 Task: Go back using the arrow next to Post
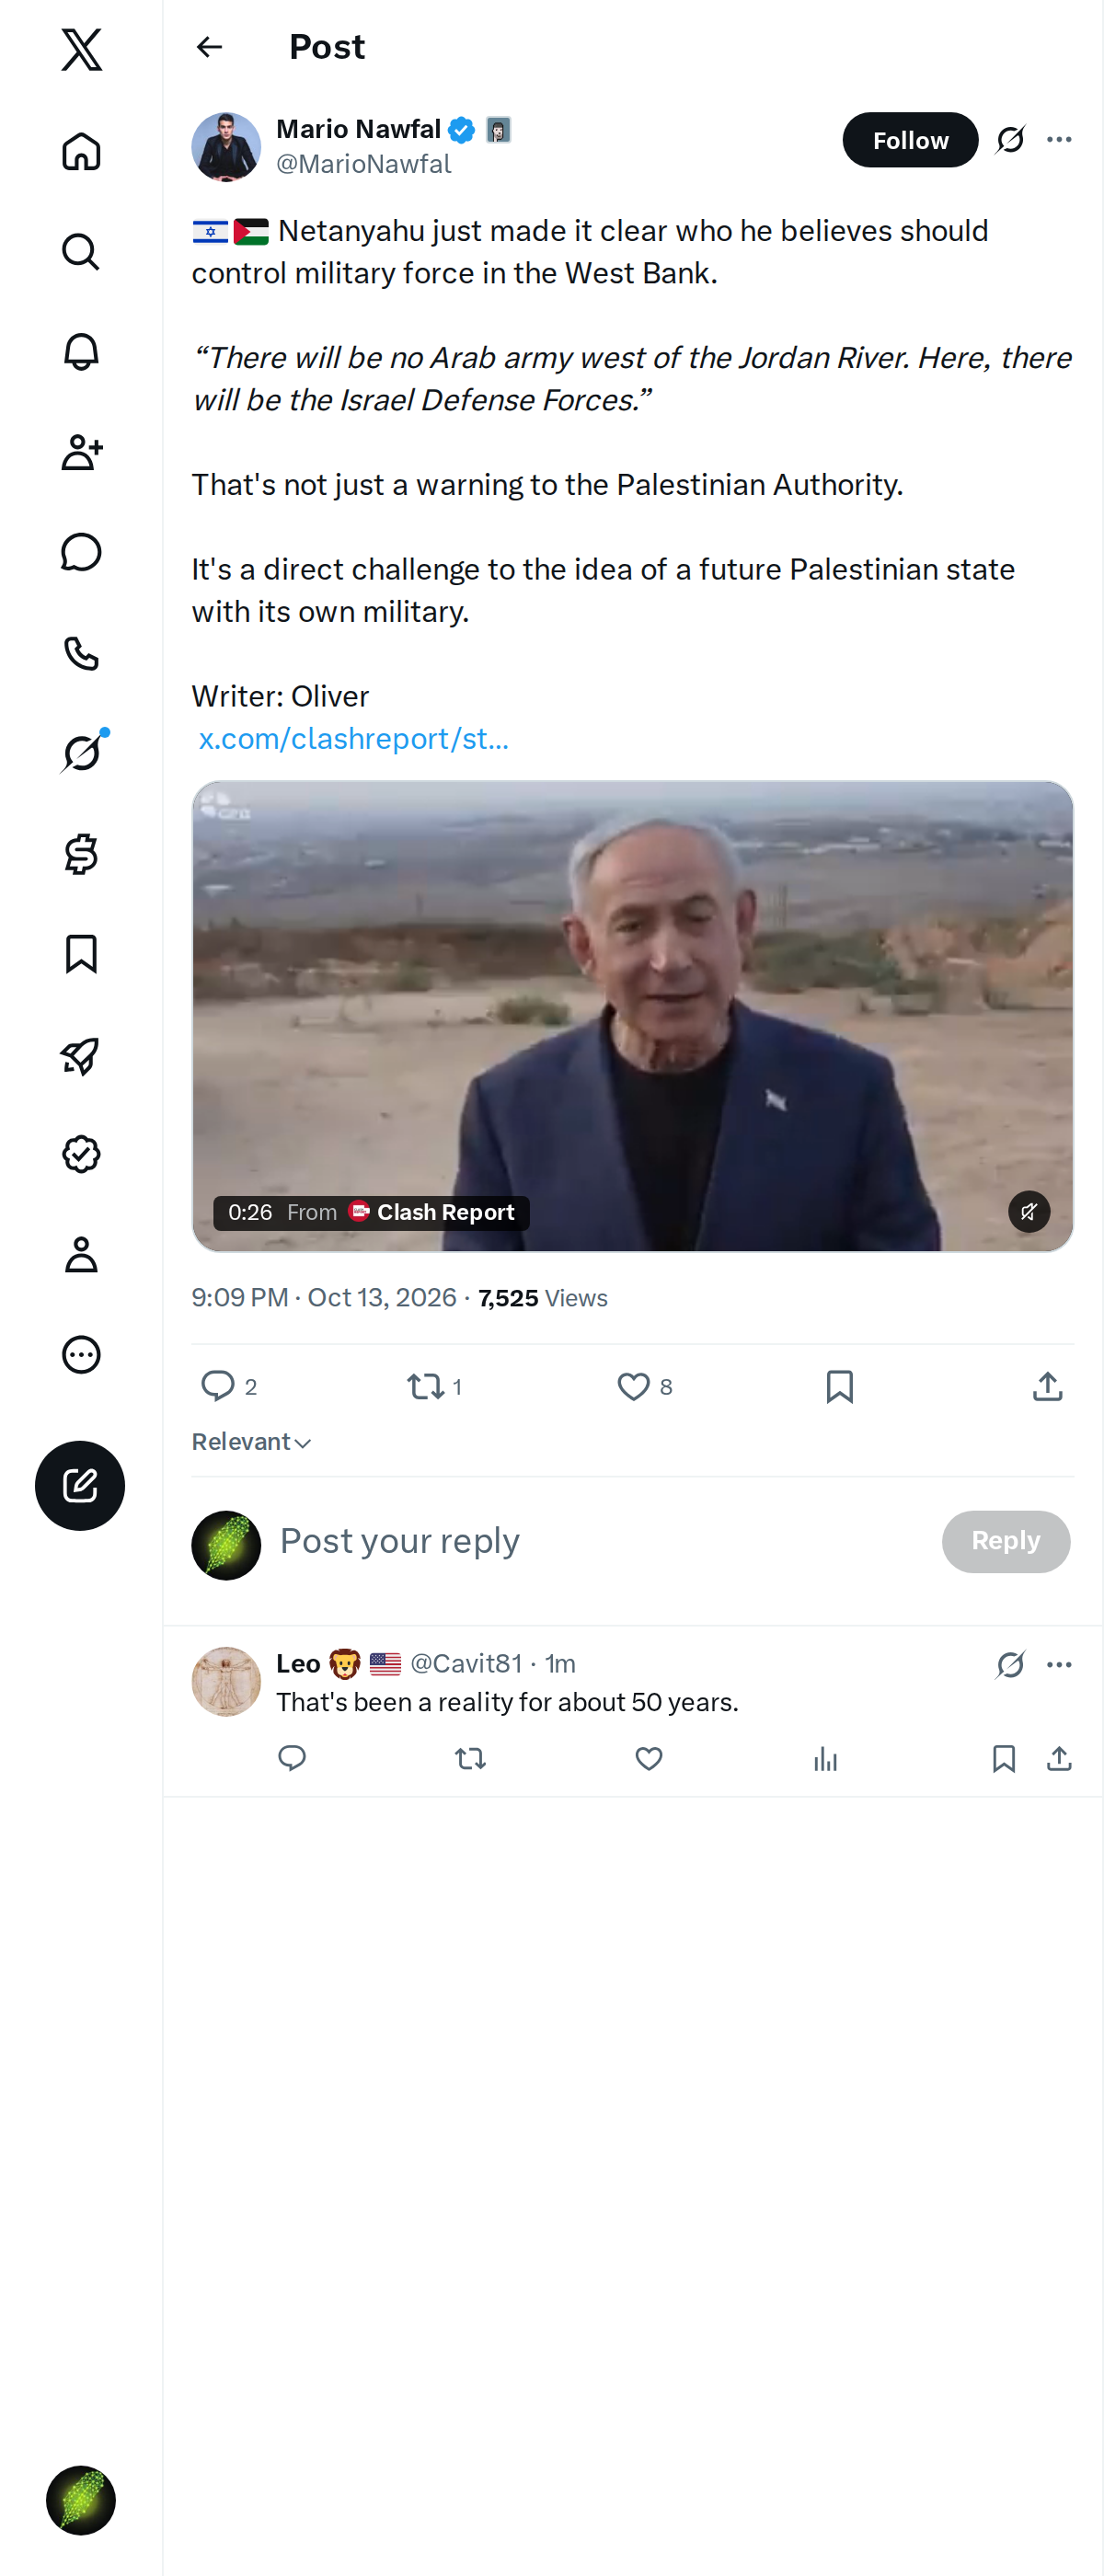(x=209, y=47)
